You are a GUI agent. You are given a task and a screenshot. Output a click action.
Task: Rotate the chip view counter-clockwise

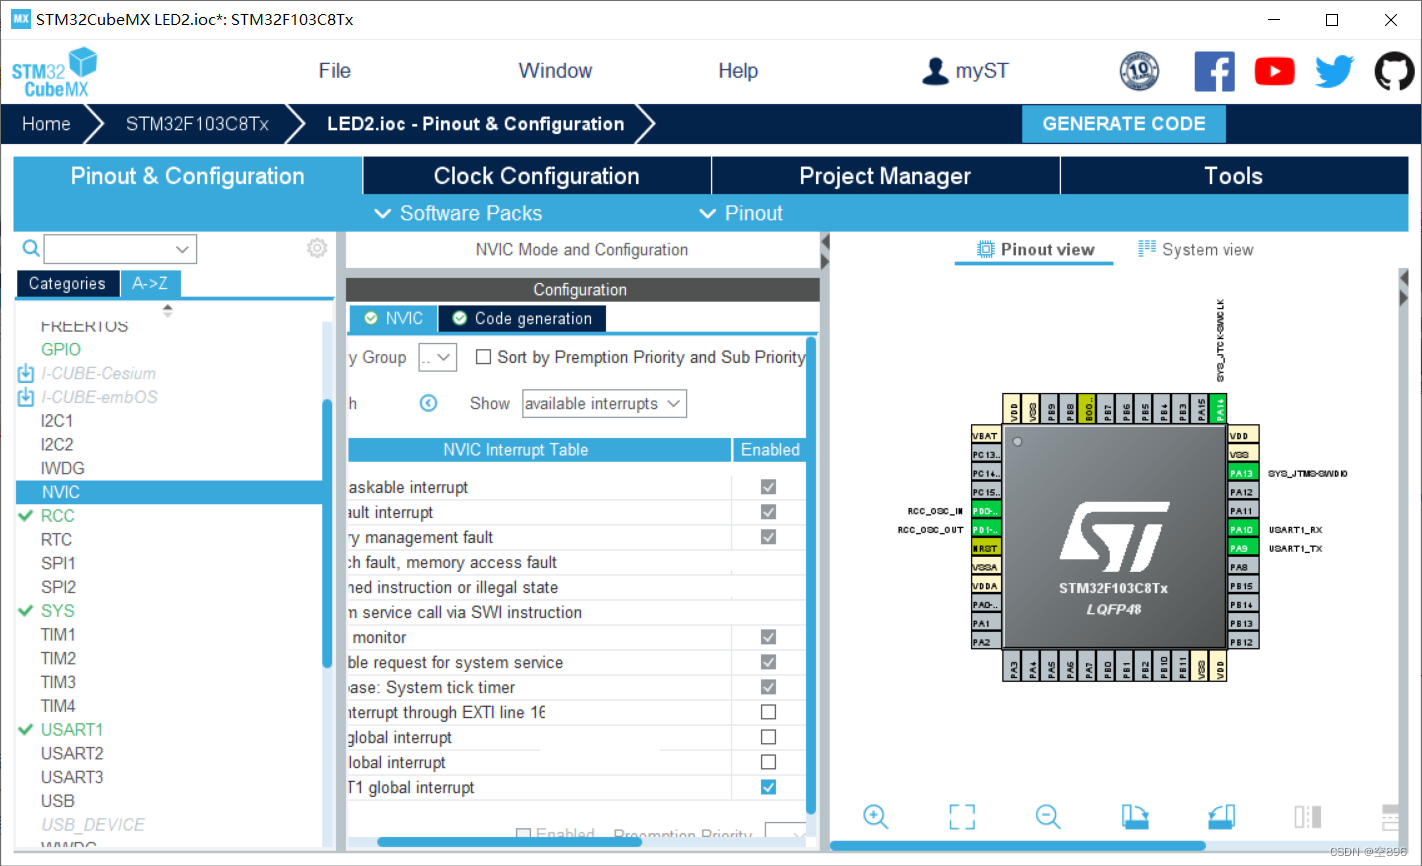(1221, 816)
